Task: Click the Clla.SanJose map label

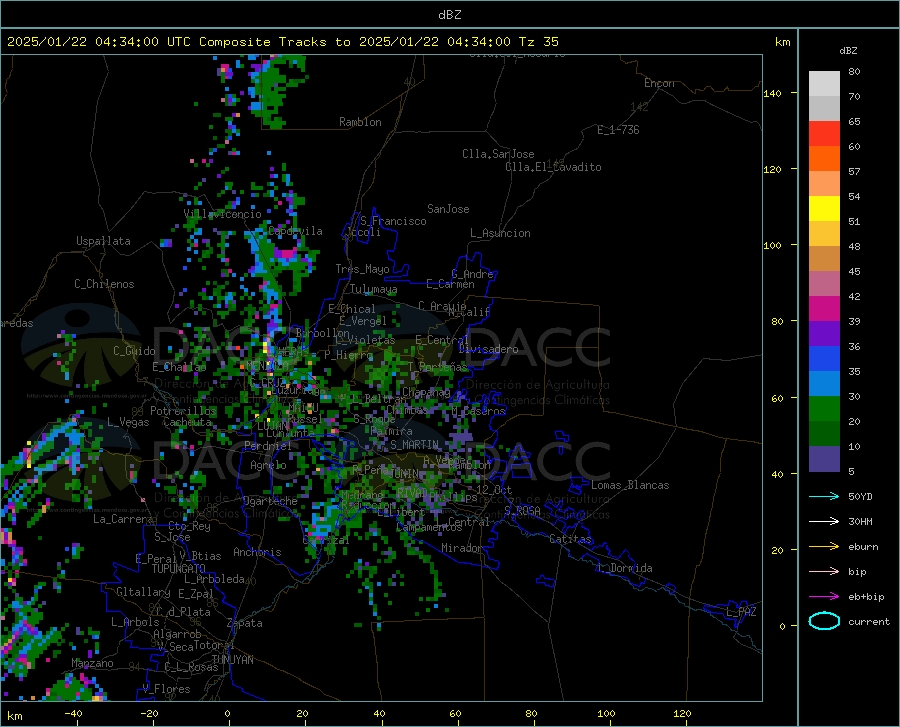Action: point(498,154)
